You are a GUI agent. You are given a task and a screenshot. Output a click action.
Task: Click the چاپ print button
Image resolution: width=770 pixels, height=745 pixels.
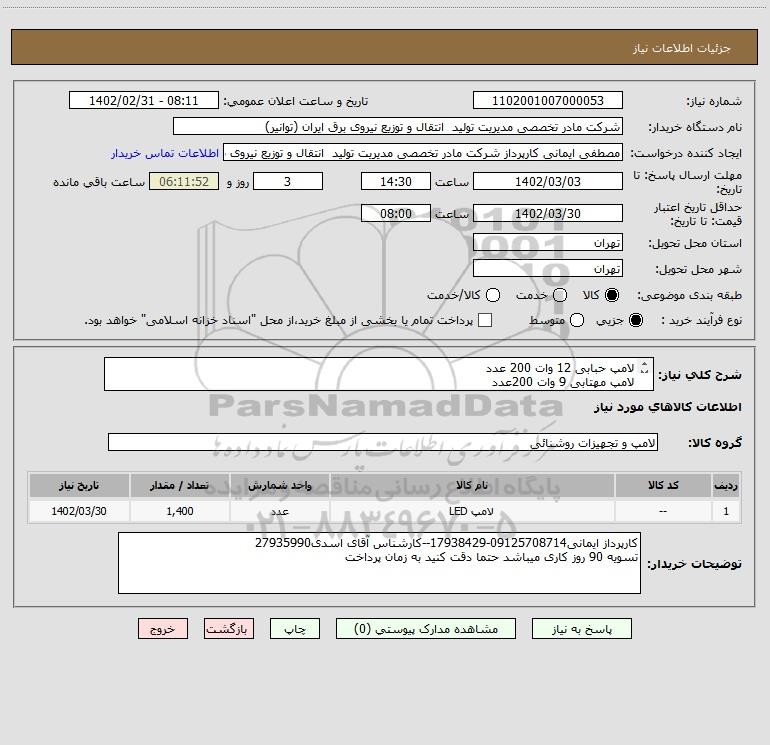pyautogui.click(x=295, y=629)
